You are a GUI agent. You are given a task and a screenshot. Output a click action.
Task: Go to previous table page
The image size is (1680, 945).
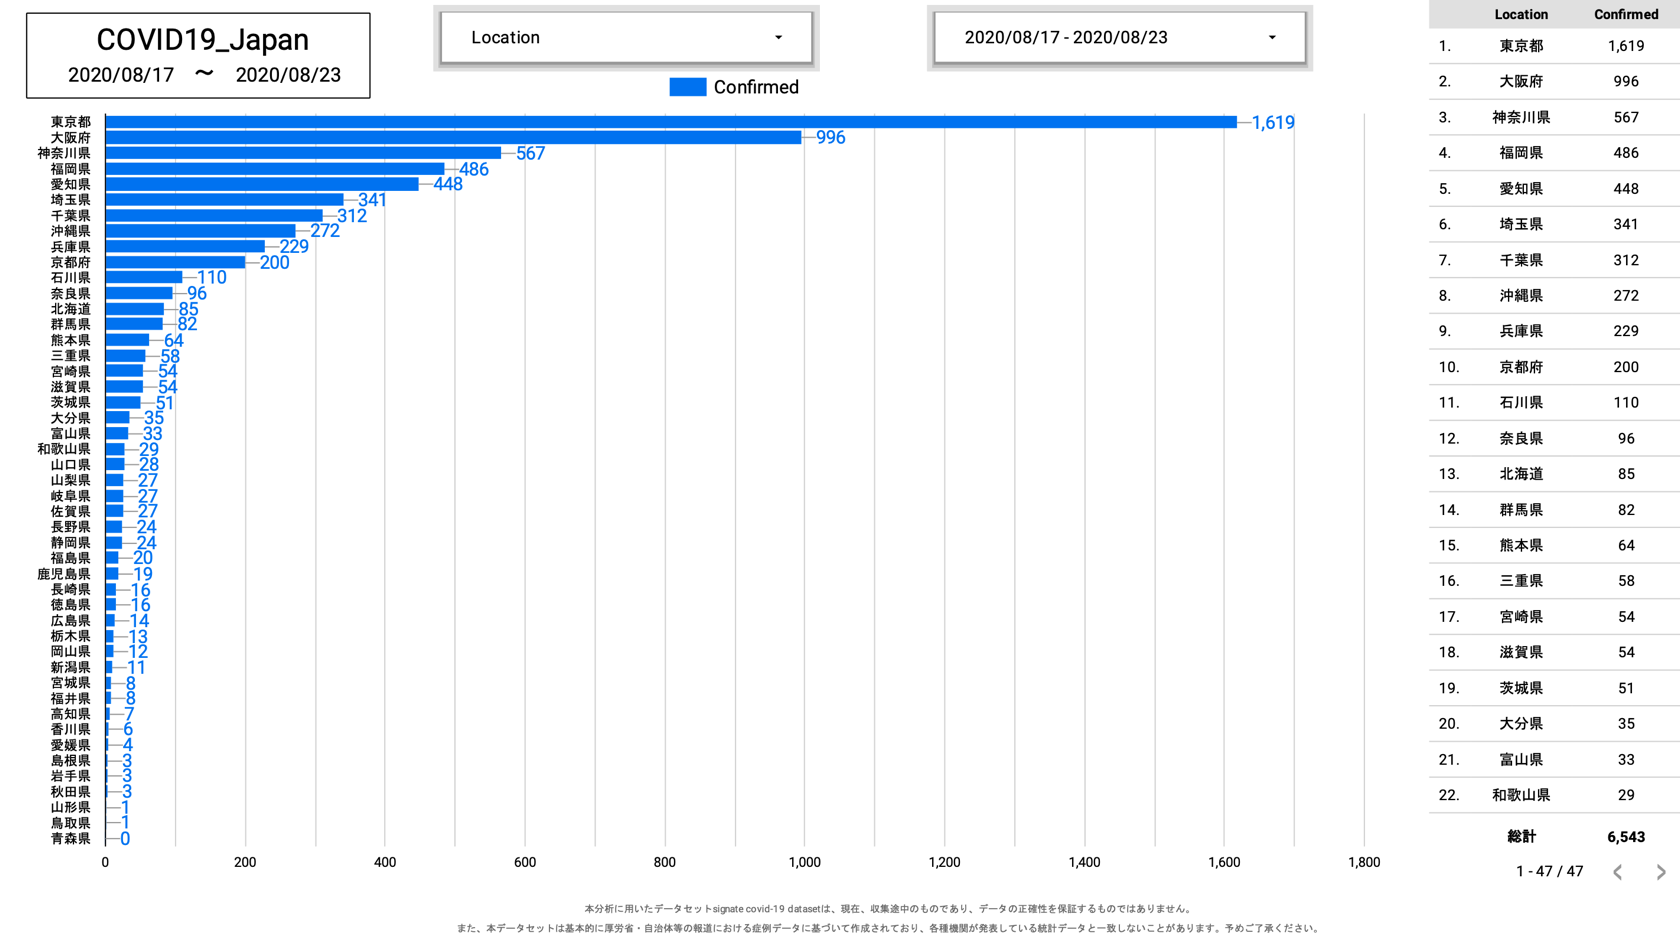(x=1617, y=872)
